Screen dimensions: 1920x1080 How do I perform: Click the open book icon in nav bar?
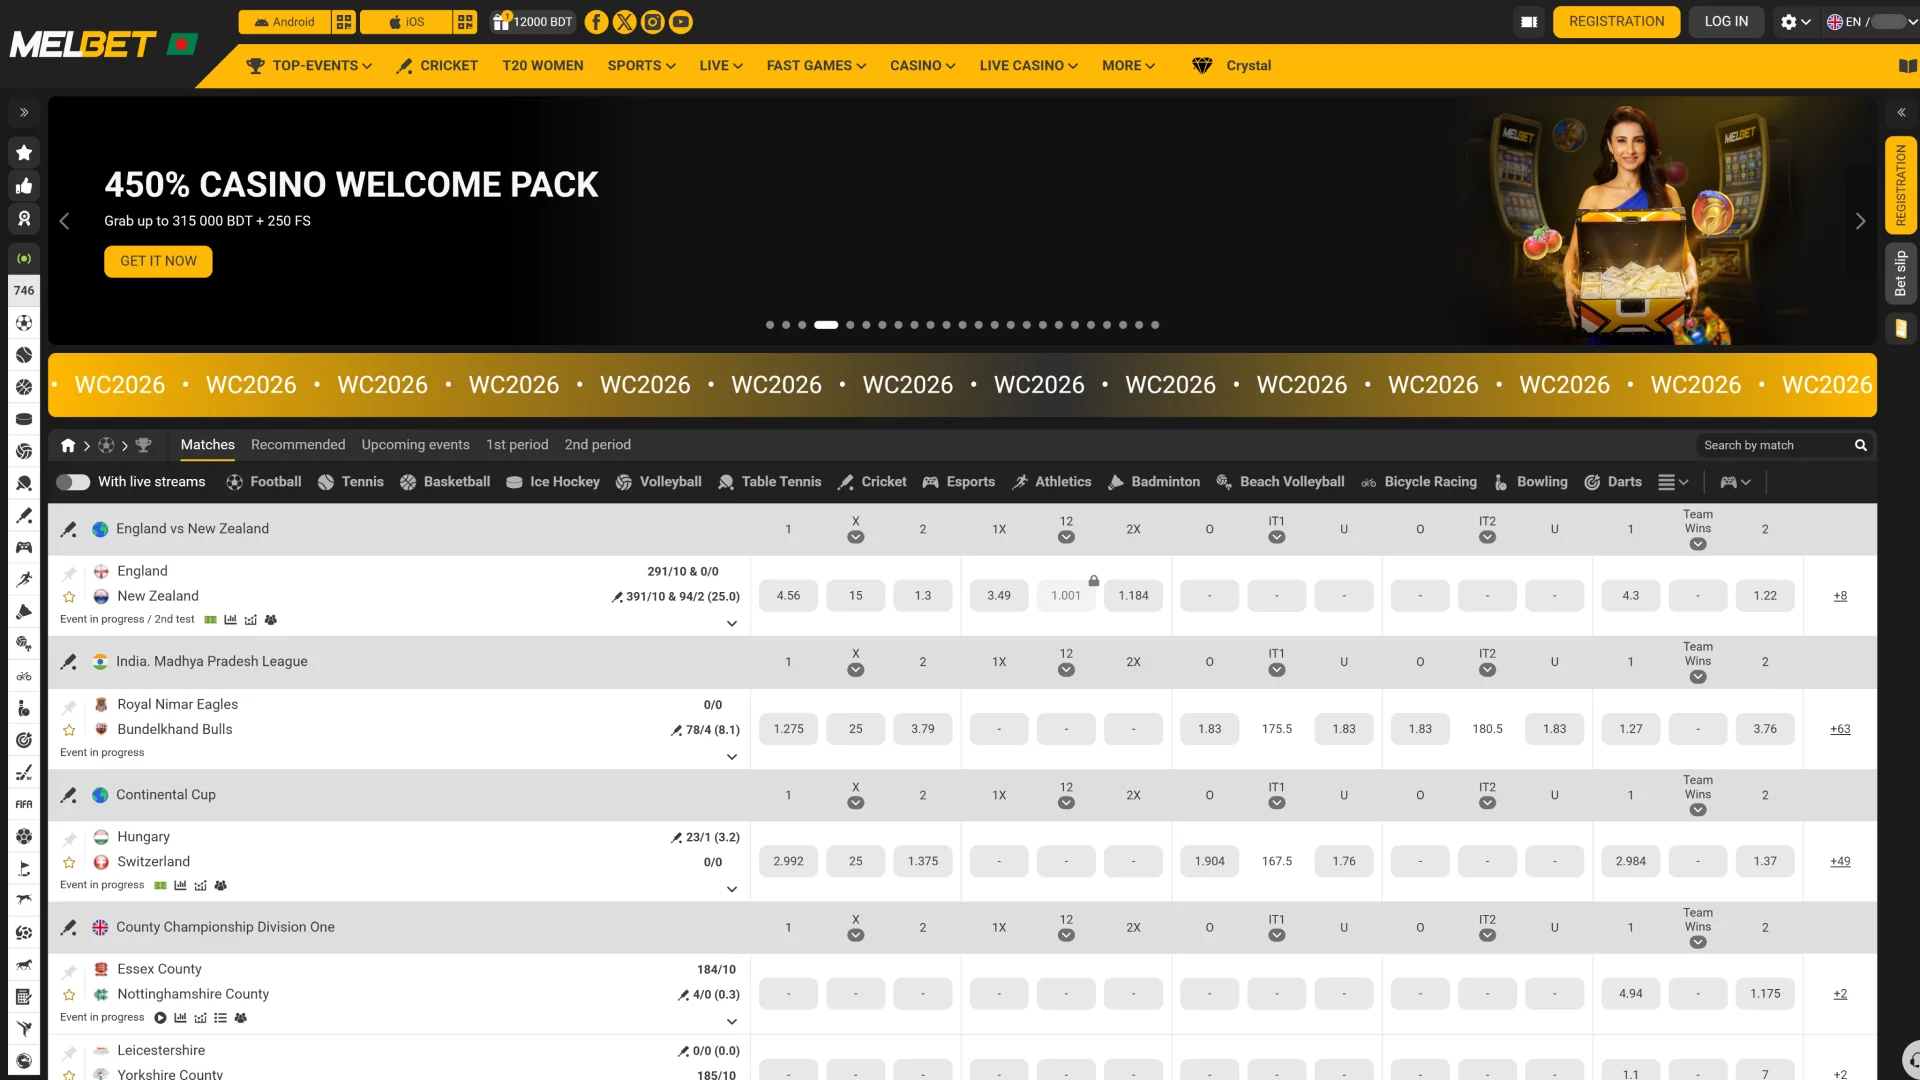pos(1908,66)
